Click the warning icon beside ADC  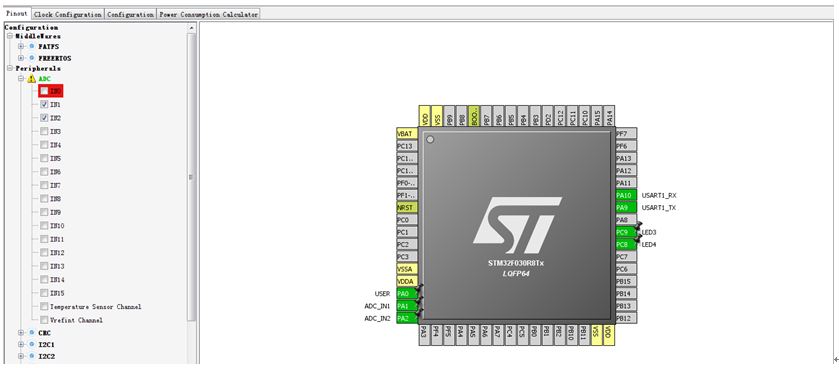[x=32, y=79]
